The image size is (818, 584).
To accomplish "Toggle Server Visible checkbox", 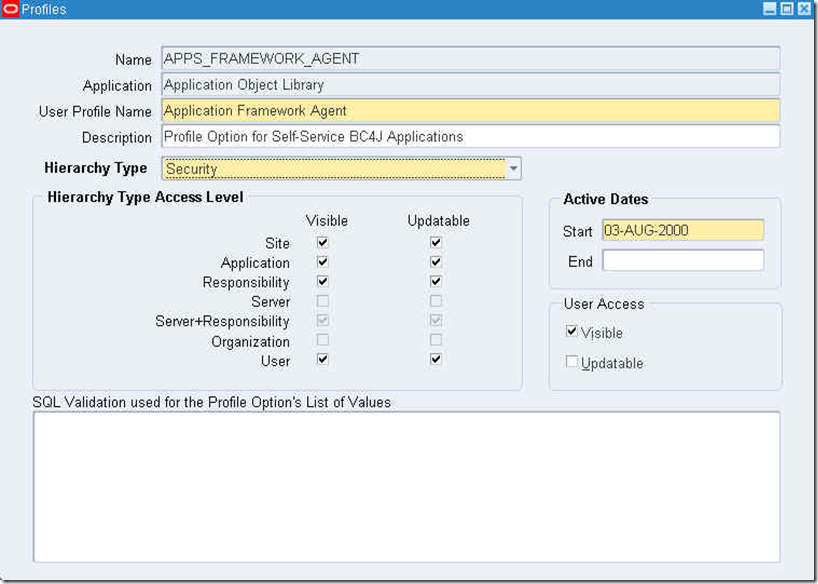I will pyautogui.click(x=323, y=301).
